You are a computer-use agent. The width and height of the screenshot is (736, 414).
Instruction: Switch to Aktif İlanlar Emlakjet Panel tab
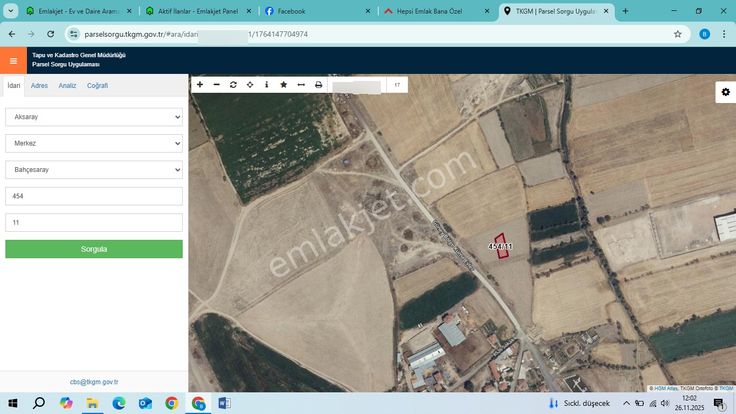pos(198,11)
